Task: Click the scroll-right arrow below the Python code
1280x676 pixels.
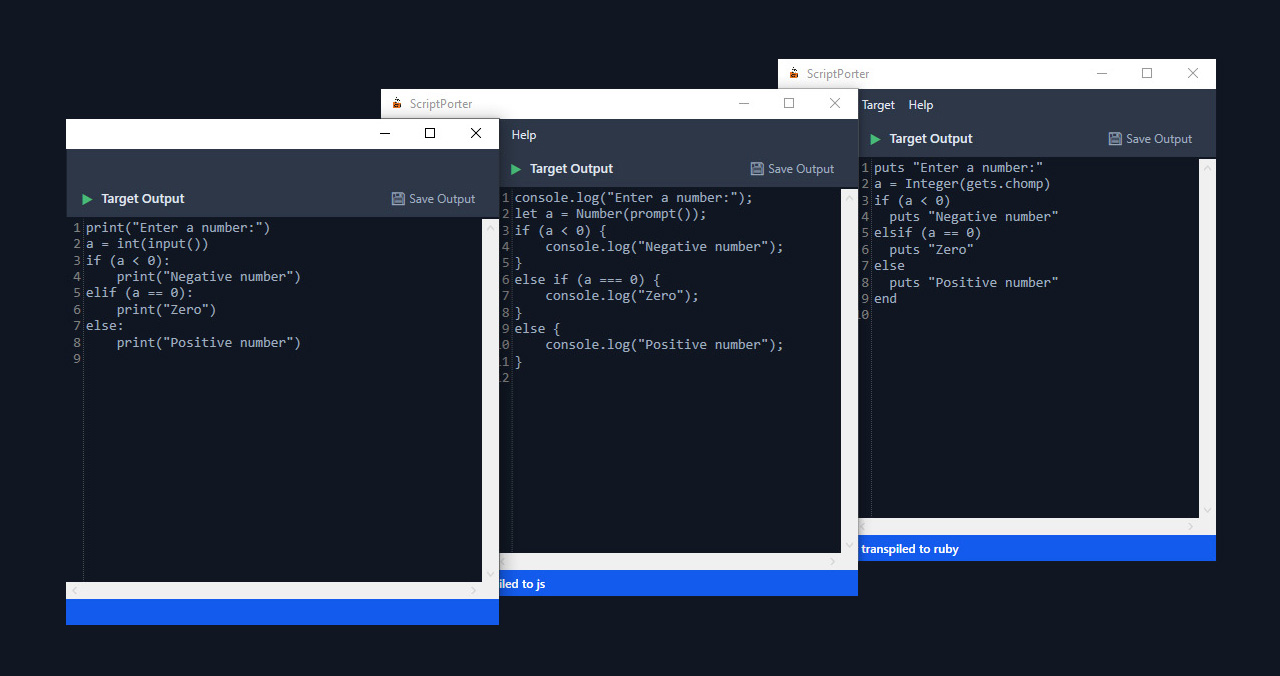Action: [474, 590]
